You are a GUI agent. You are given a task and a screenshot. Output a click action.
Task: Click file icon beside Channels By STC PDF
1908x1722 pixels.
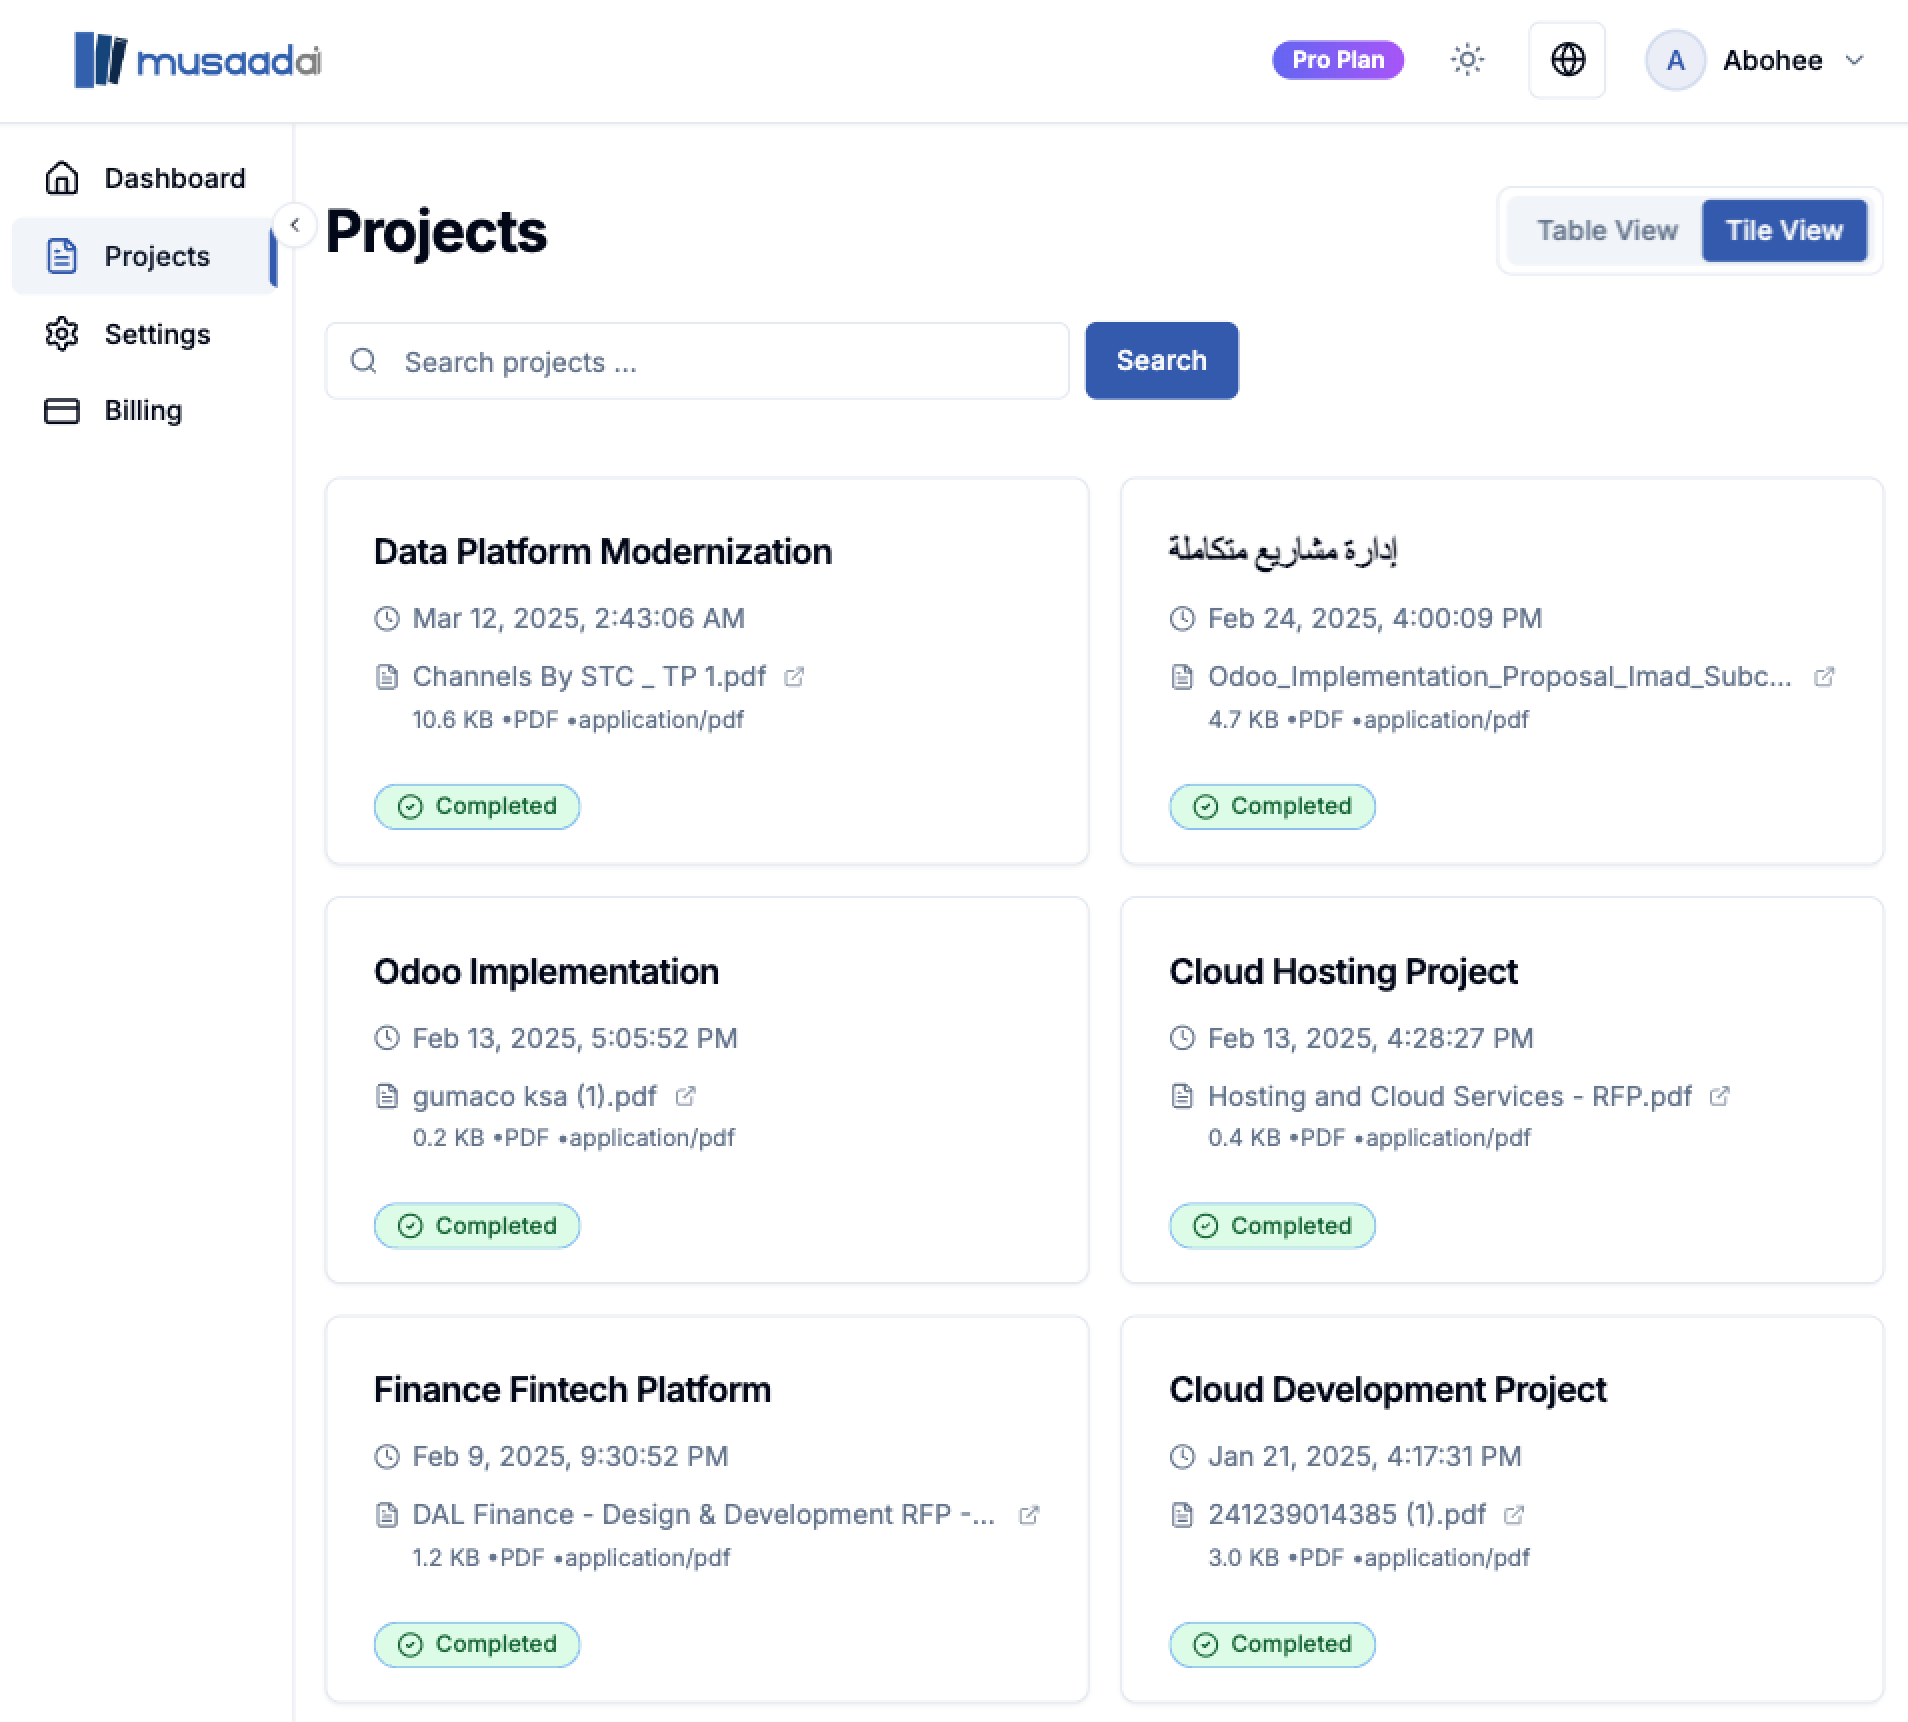387,677
